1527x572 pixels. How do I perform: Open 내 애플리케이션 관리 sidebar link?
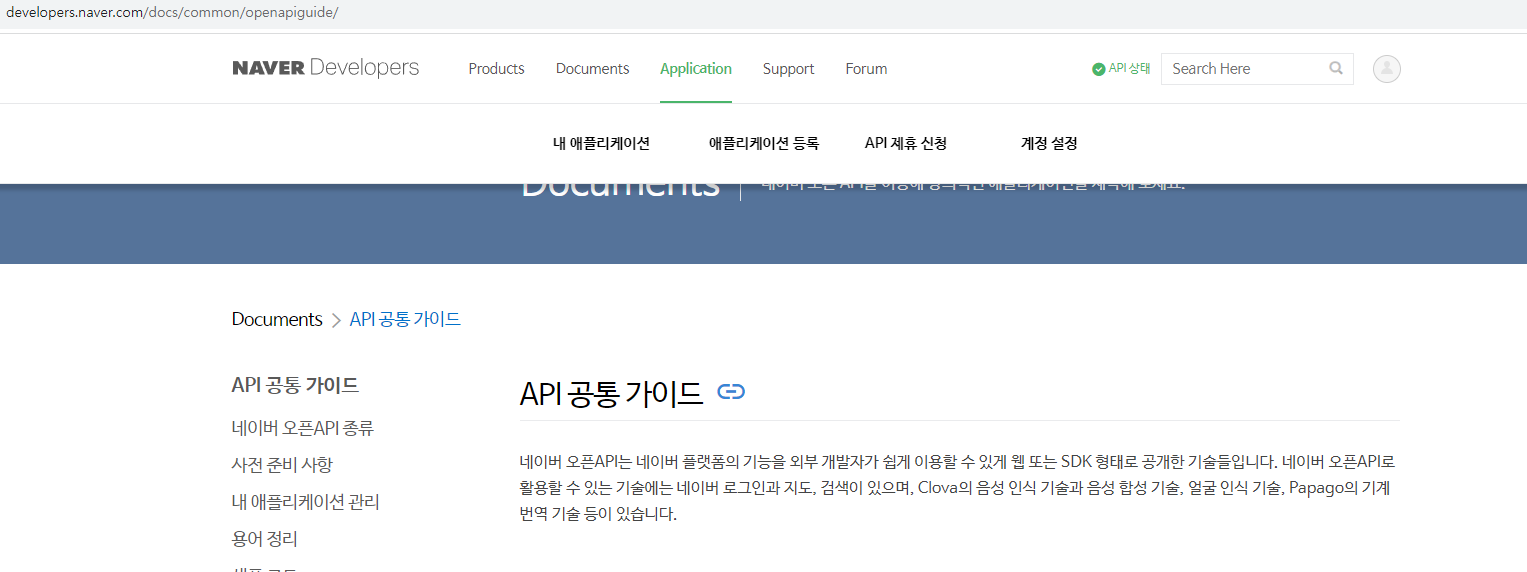coord(305,502)
